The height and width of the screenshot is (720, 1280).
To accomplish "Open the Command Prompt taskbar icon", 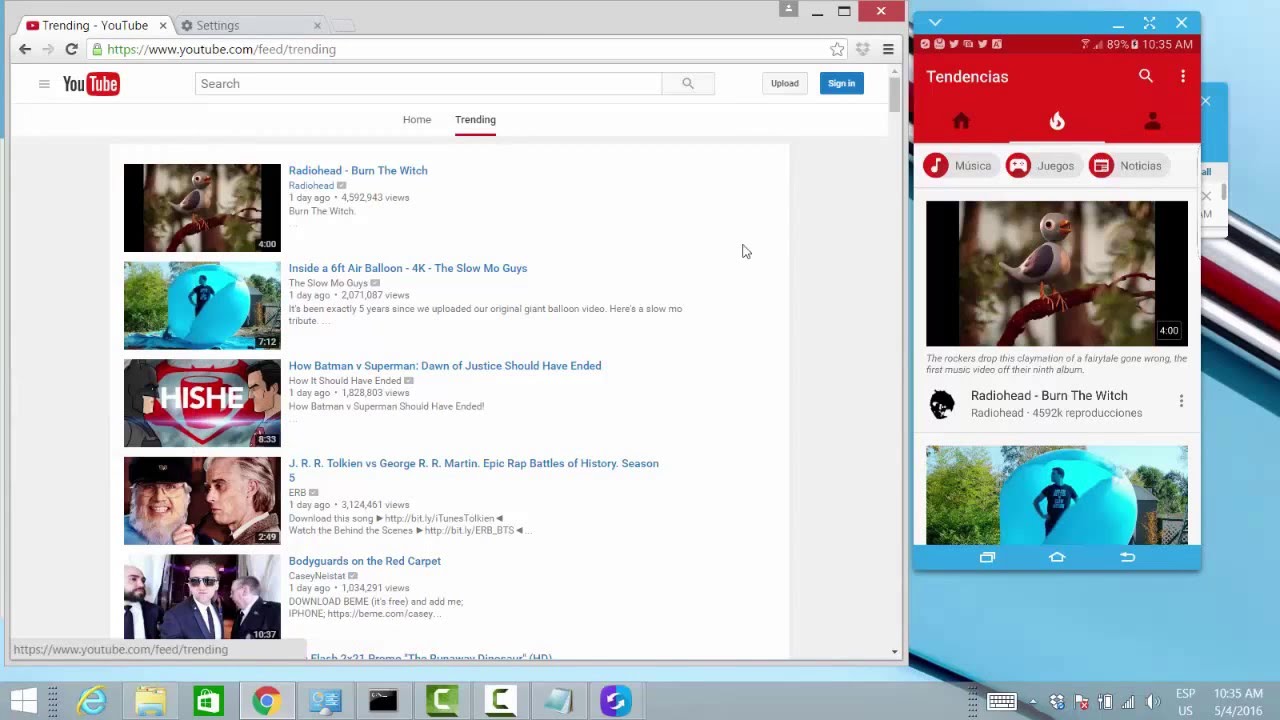I will click(383, 701).
